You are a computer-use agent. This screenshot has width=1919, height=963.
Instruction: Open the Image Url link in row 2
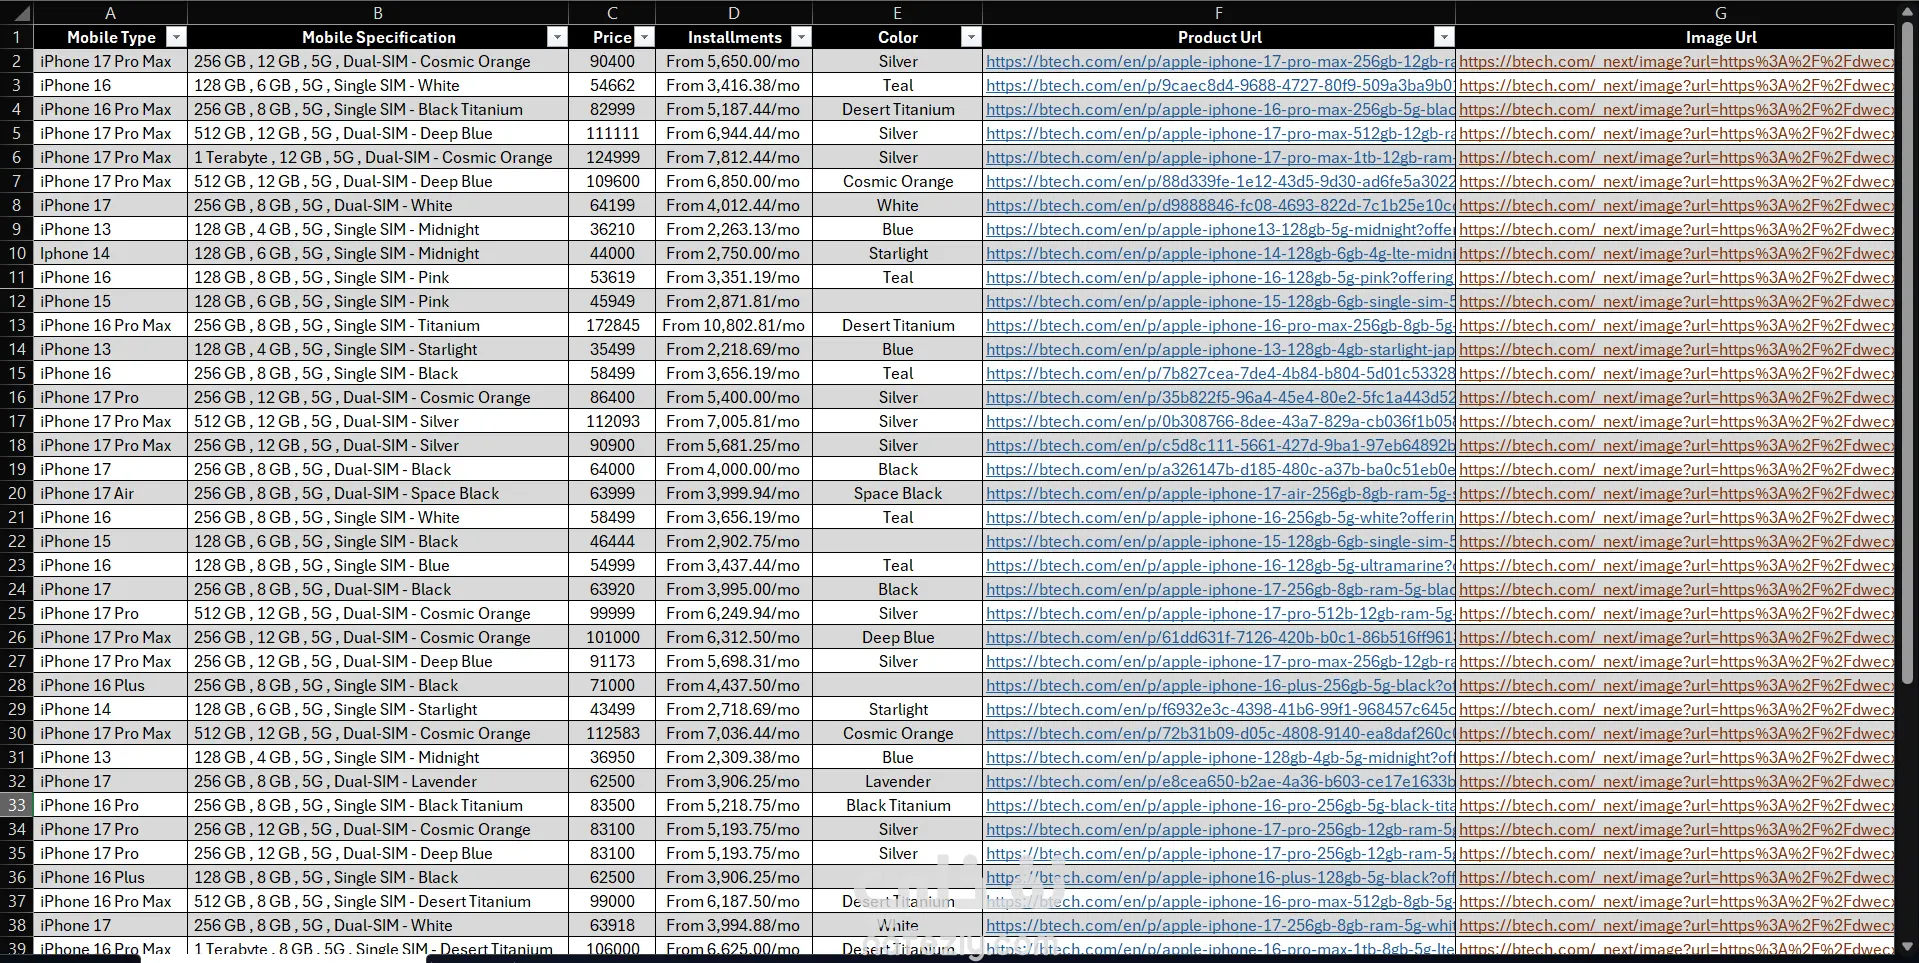tap(1676, 61)
